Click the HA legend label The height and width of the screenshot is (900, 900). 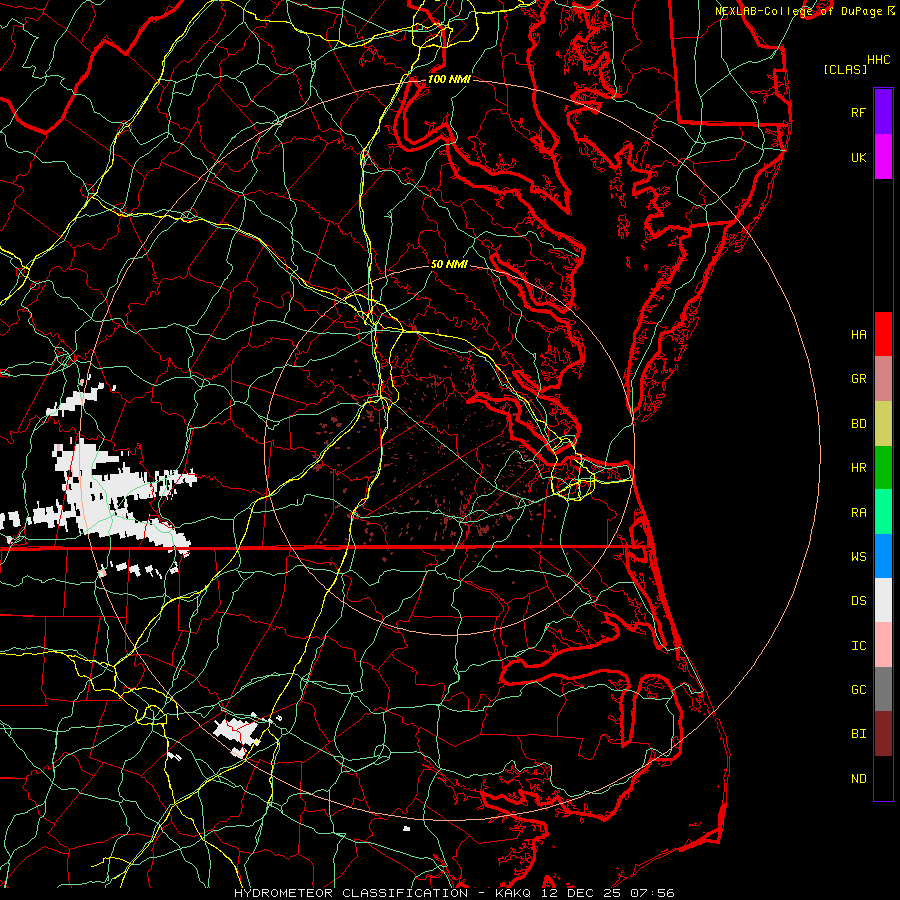click(x=858, y=335)
